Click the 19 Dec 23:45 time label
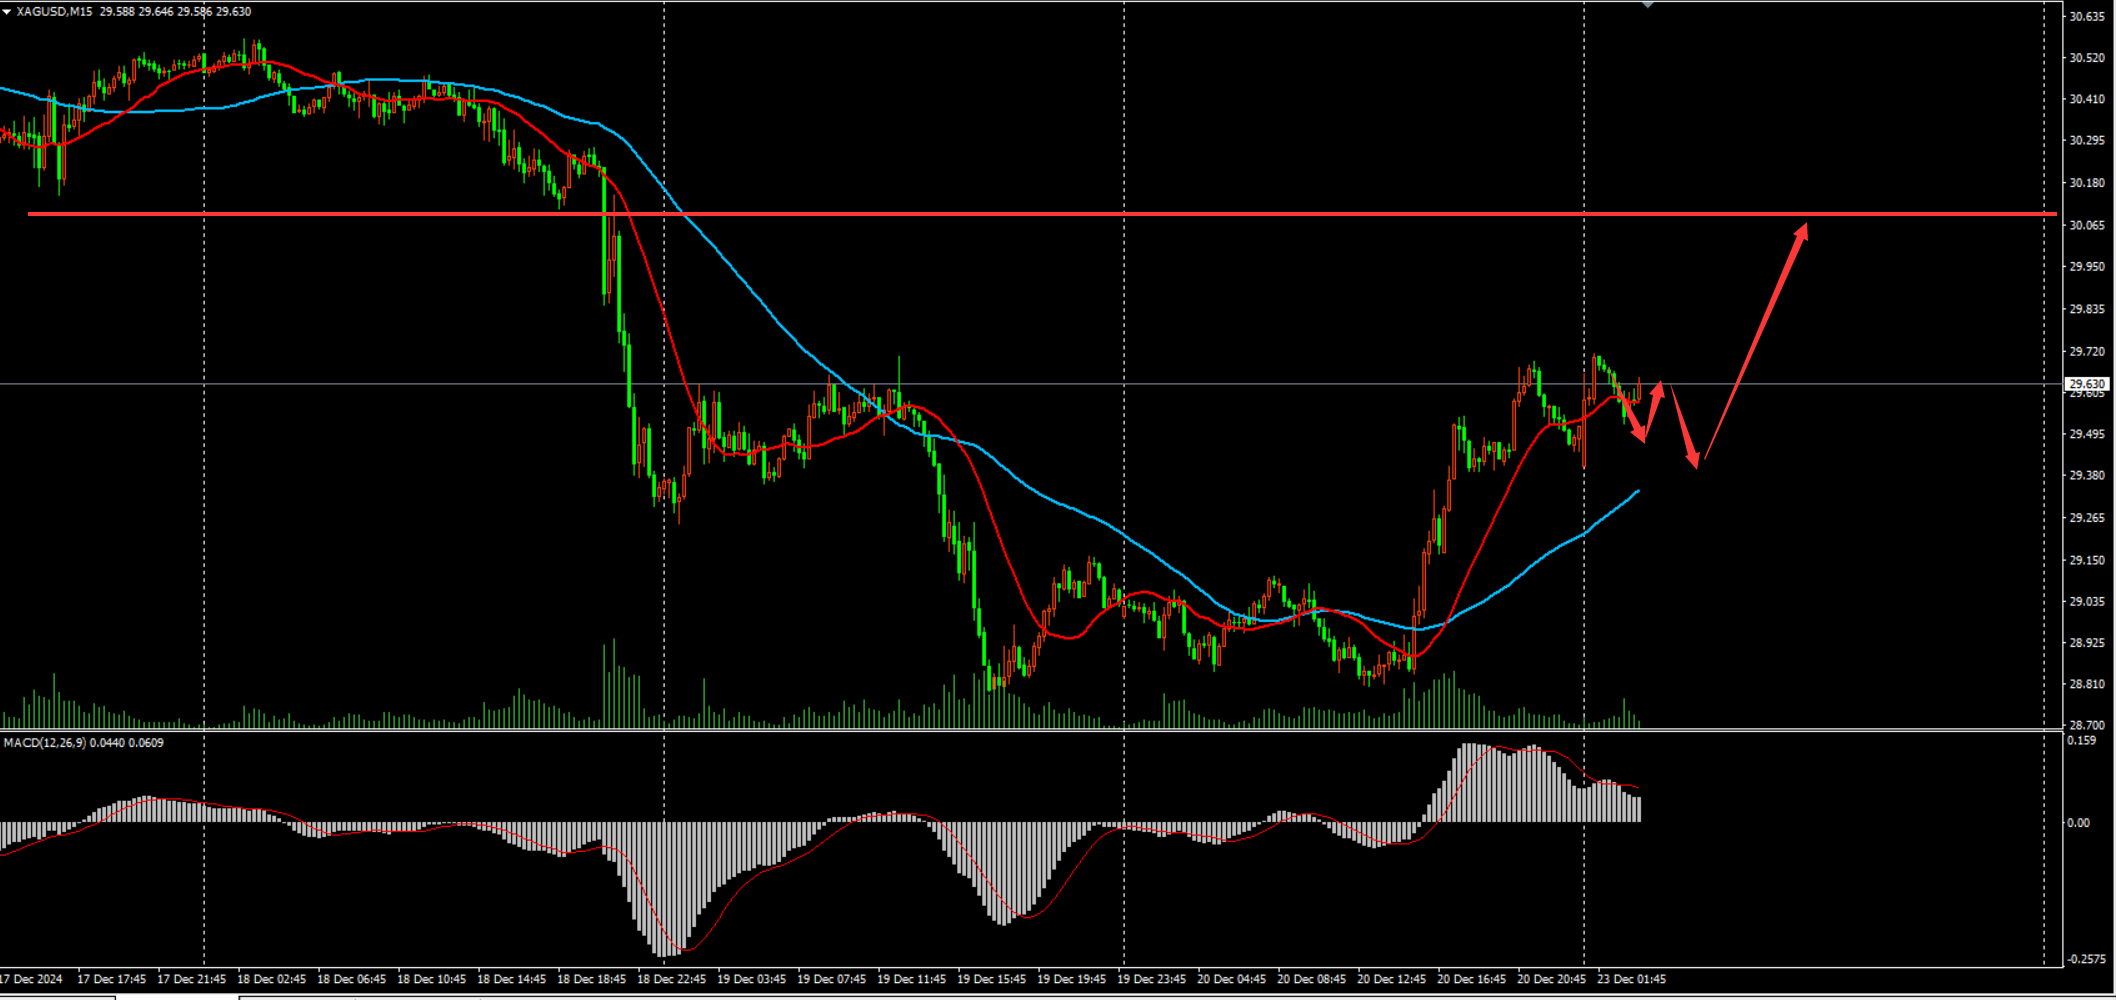2116x1000 pixels. point(1151,979)
